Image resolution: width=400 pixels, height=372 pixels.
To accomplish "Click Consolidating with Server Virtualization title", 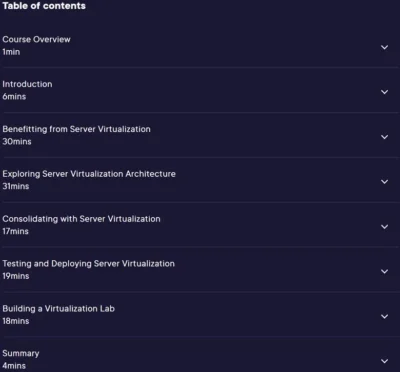I will click(x=81, y=219).
